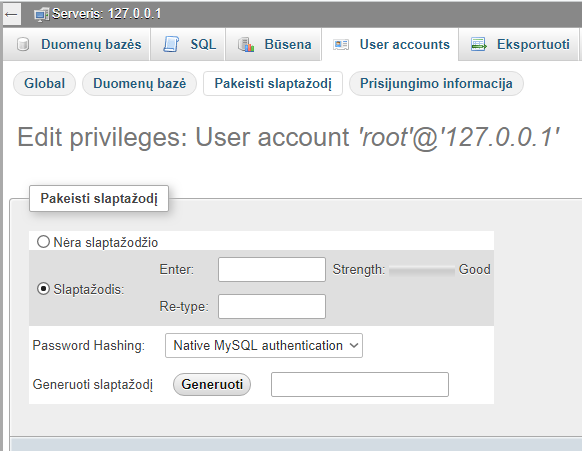Click the 'Enter:' label
The image size is (582, 451).
[177, 269]
